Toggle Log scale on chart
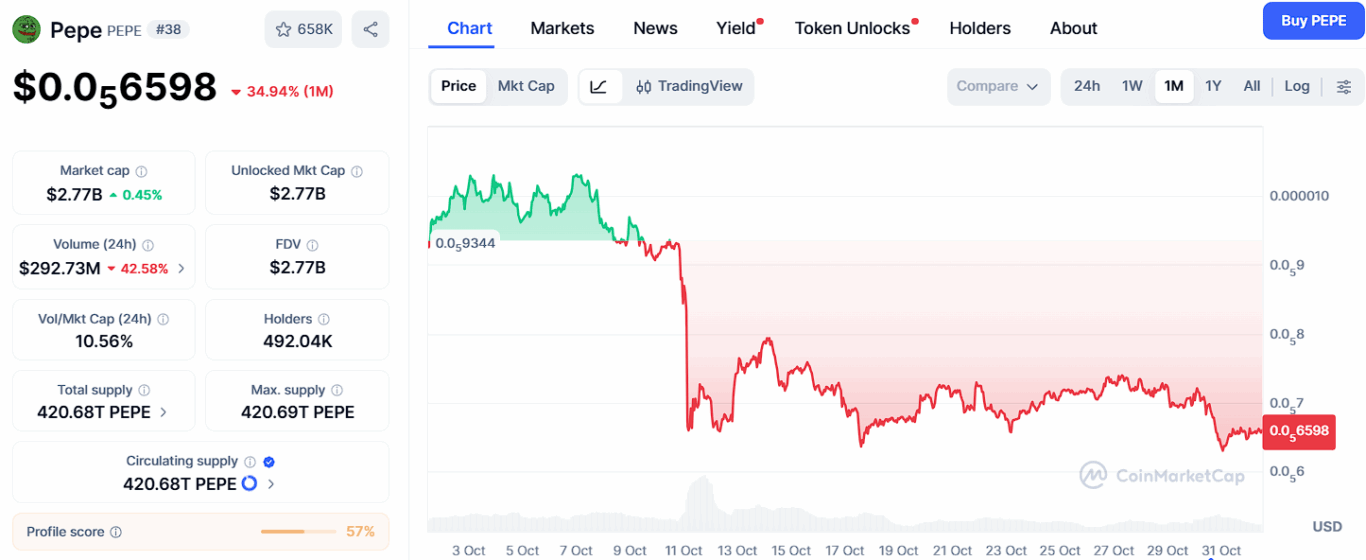1366x560 pixels. (x=1297, y=86)
